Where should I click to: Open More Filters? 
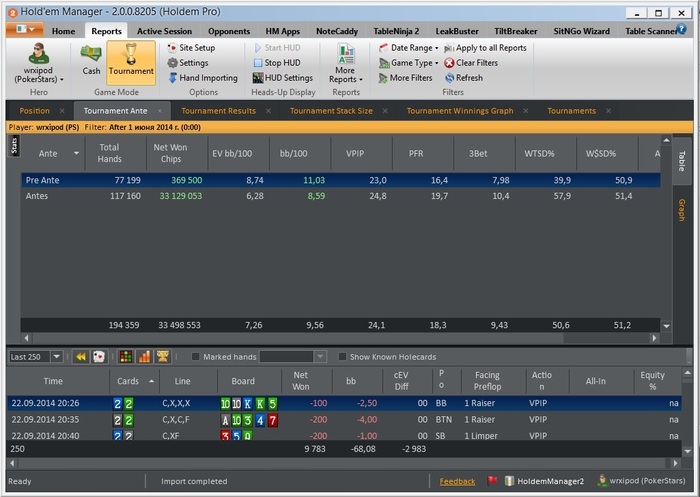(x=406, y=78)
